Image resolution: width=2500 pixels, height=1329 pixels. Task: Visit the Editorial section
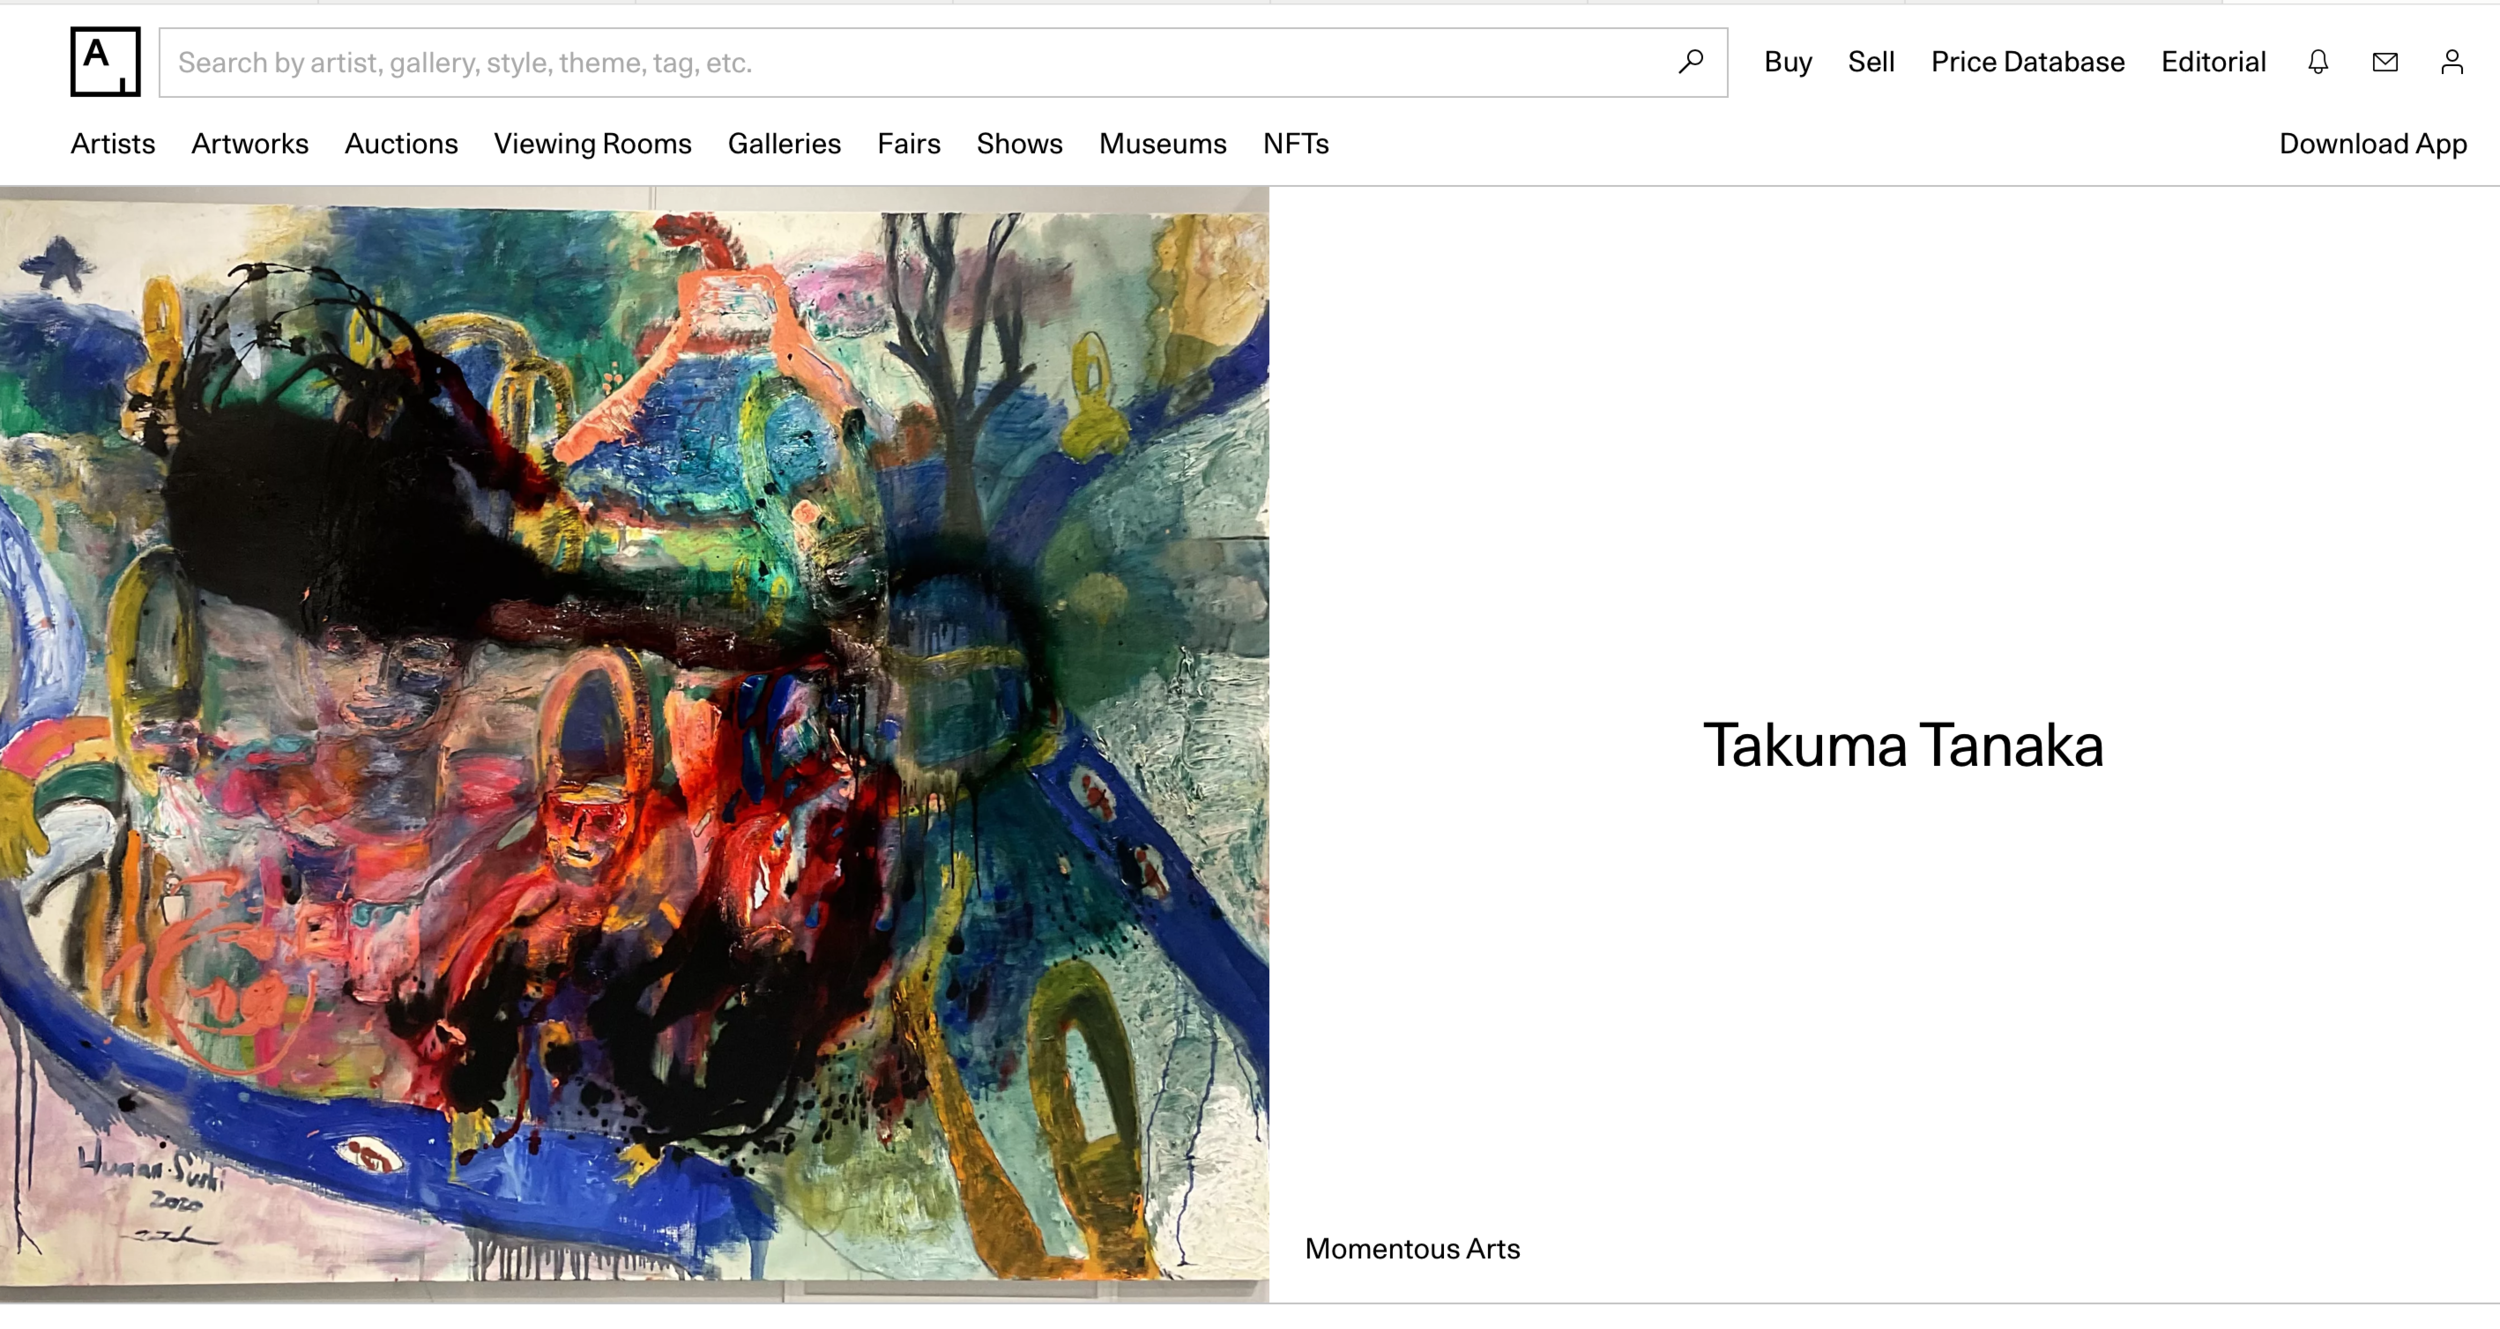tap(2213, 62)
